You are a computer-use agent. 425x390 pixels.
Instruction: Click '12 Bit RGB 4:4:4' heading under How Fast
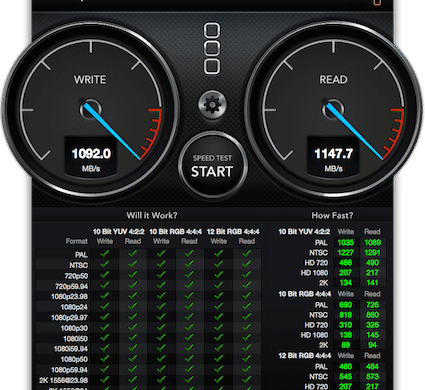305,356
